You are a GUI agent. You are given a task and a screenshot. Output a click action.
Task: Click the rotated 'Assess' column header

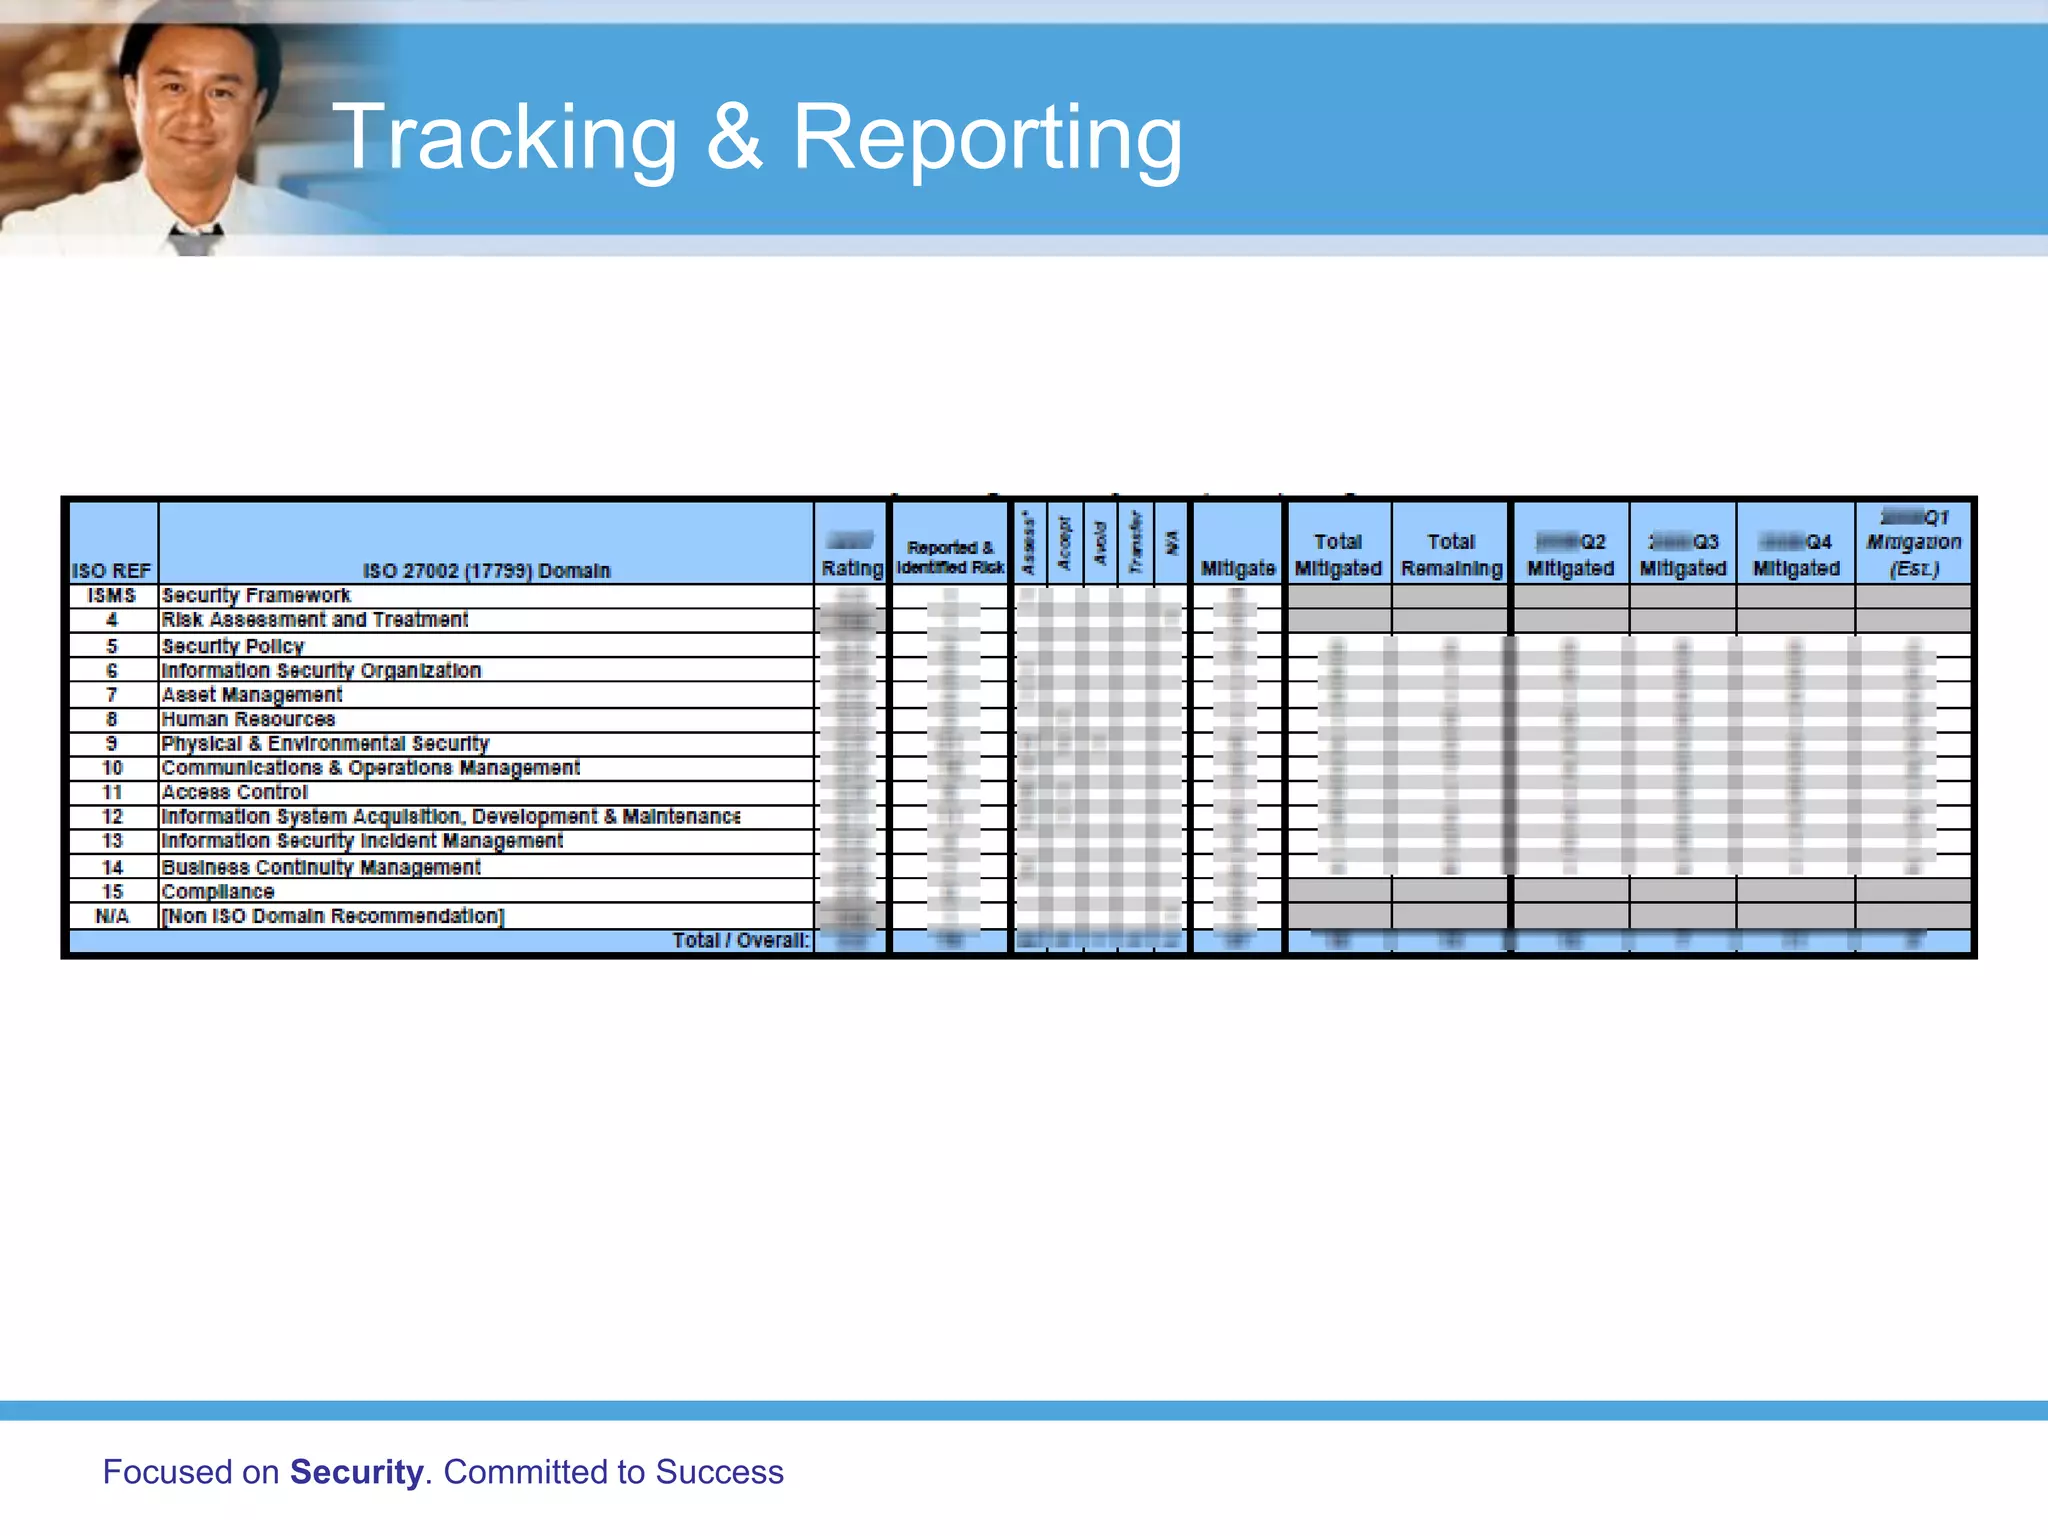tap(1028, 543)
